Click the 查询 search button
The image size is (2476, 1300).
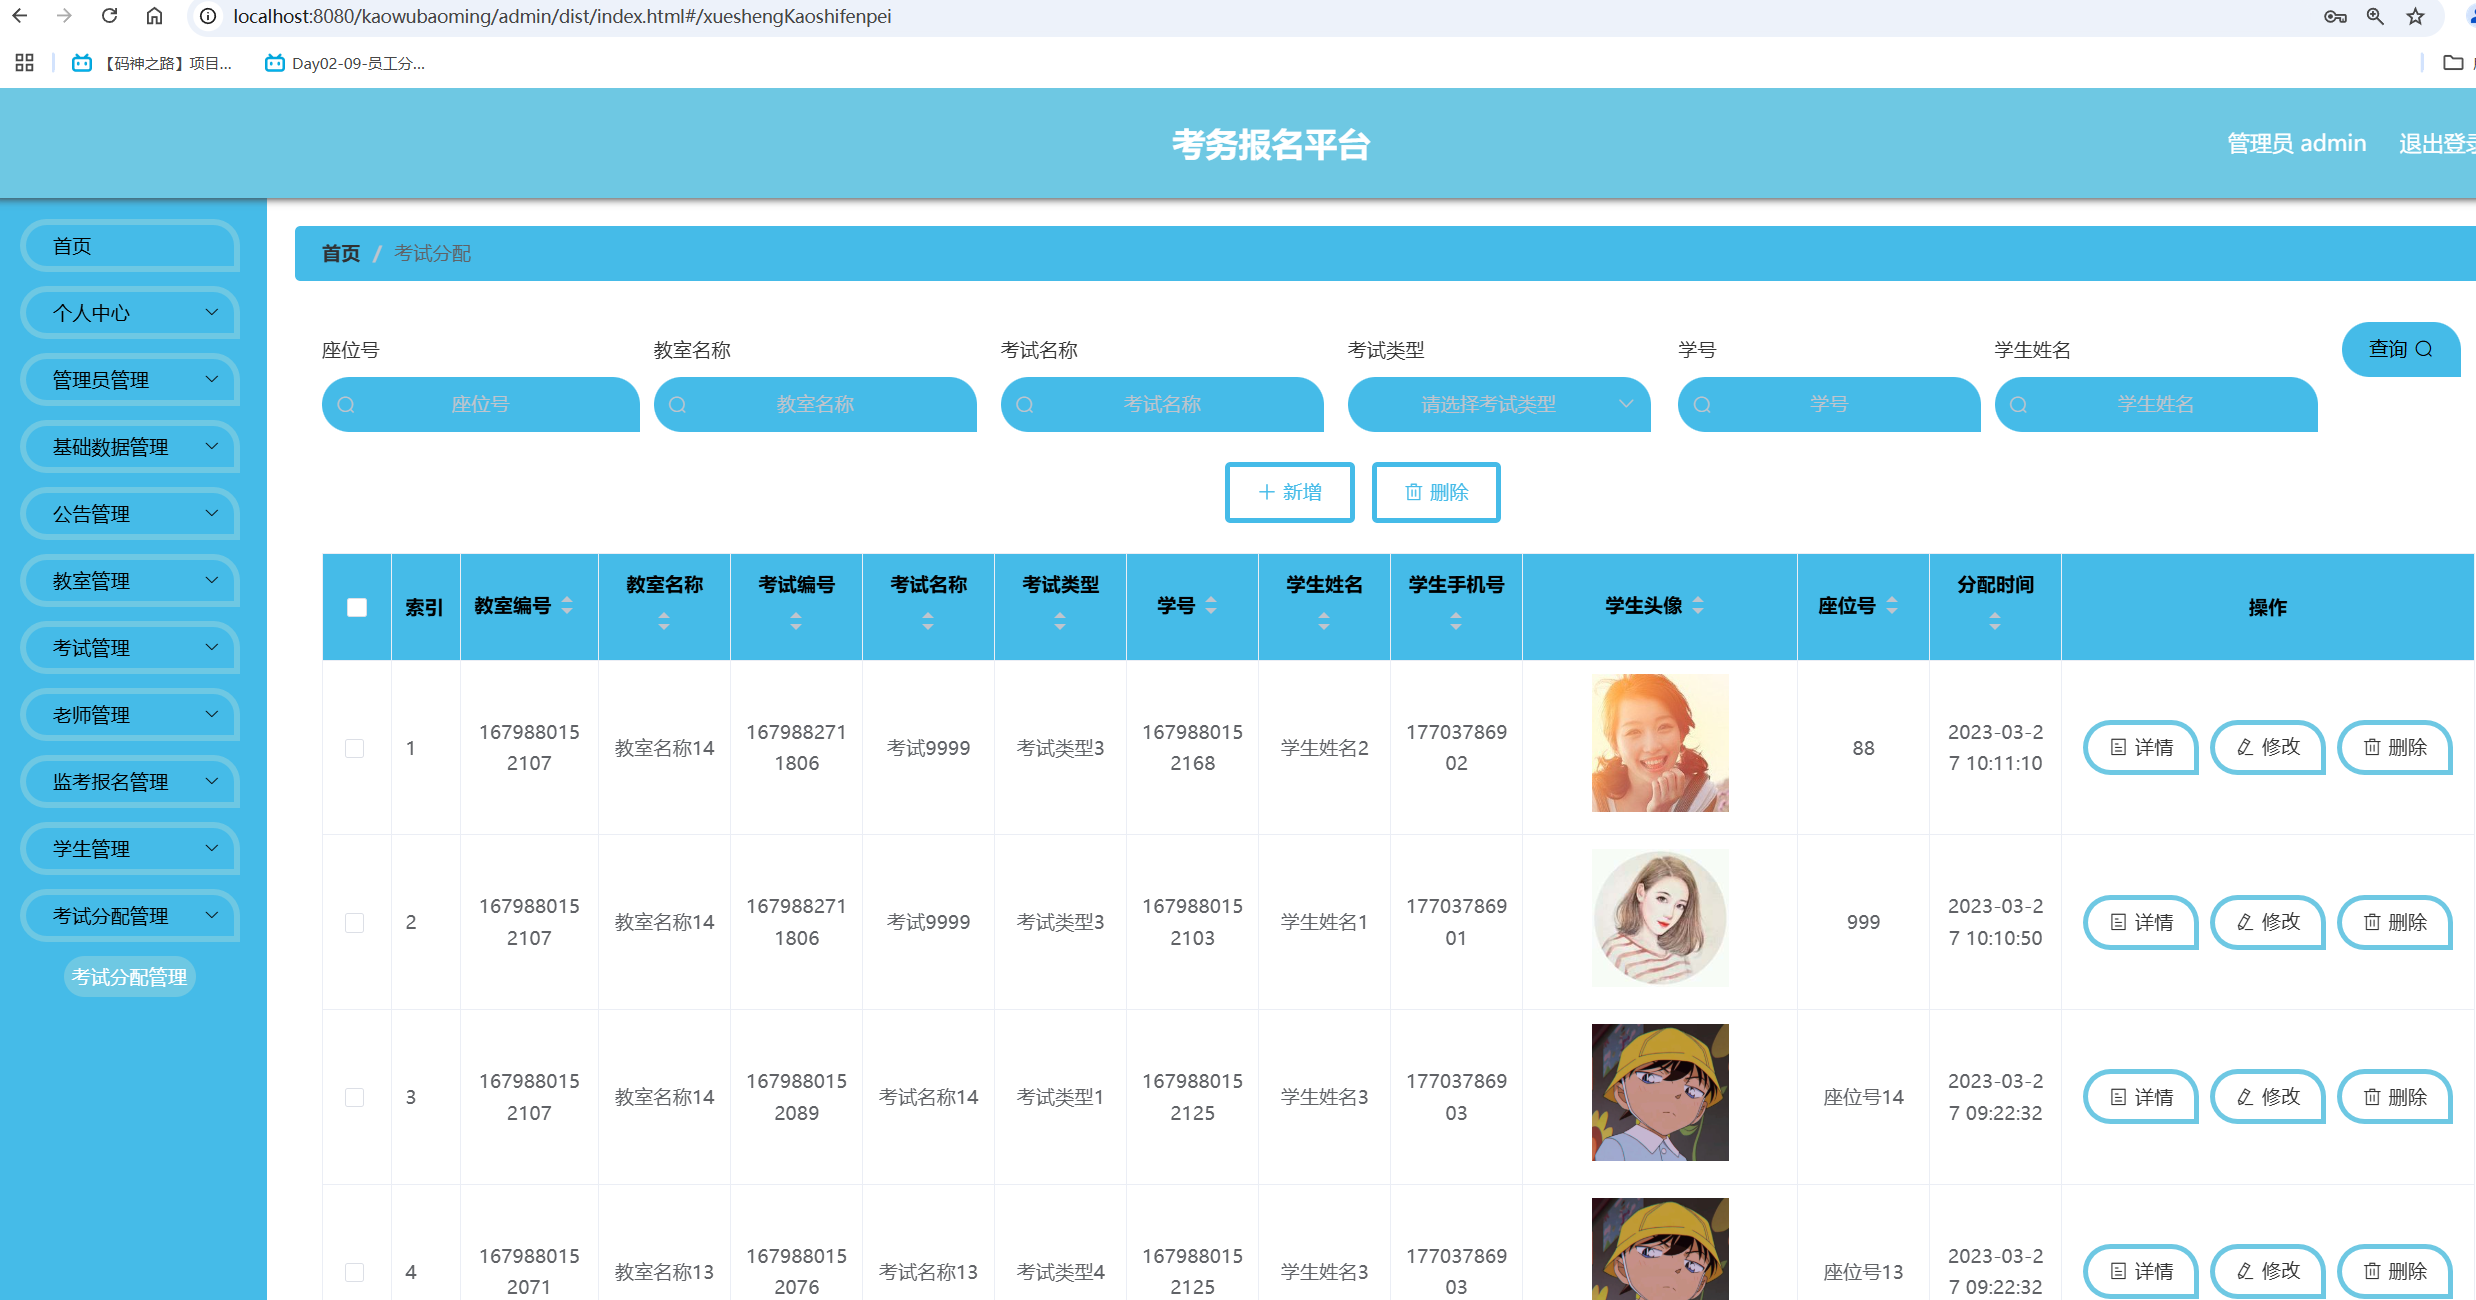[2399, 349]
